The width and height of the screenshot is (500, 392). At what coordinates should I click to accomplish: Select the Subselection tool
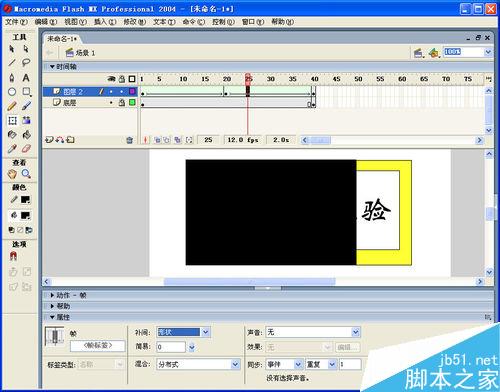pyautogui.click(x=26, y=49)
